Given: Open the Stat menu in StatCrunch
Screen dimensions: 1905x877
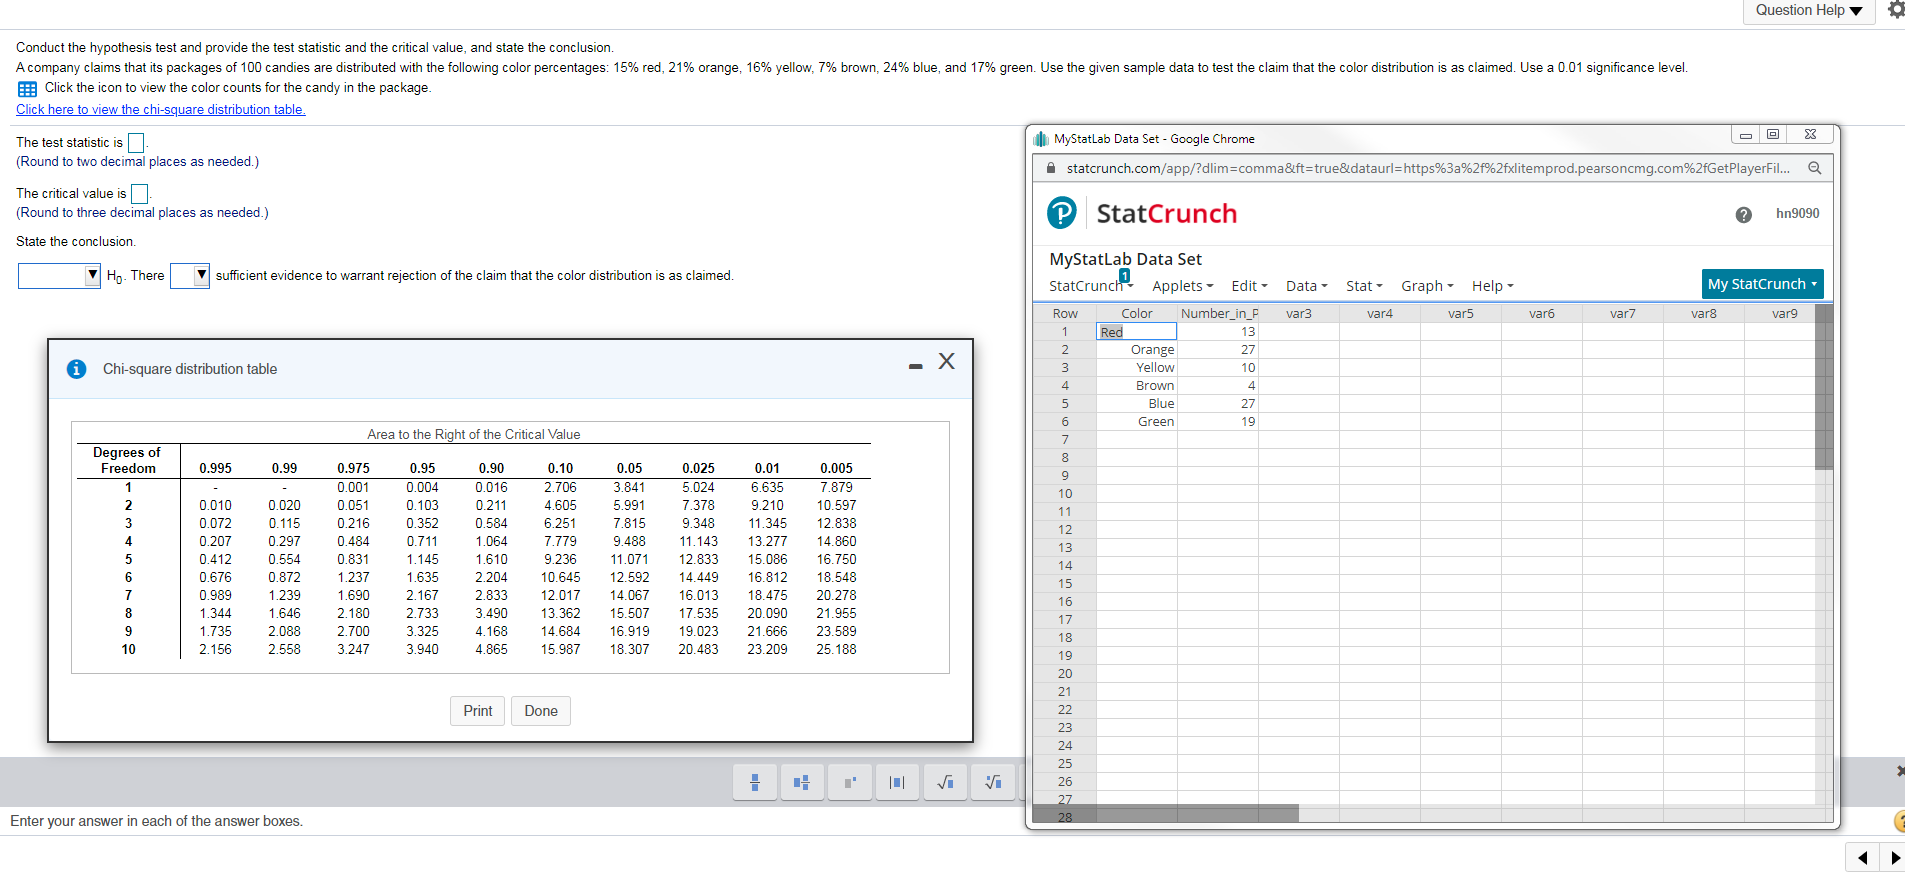Looking at the screenshot, I should tap(1364, 286).
